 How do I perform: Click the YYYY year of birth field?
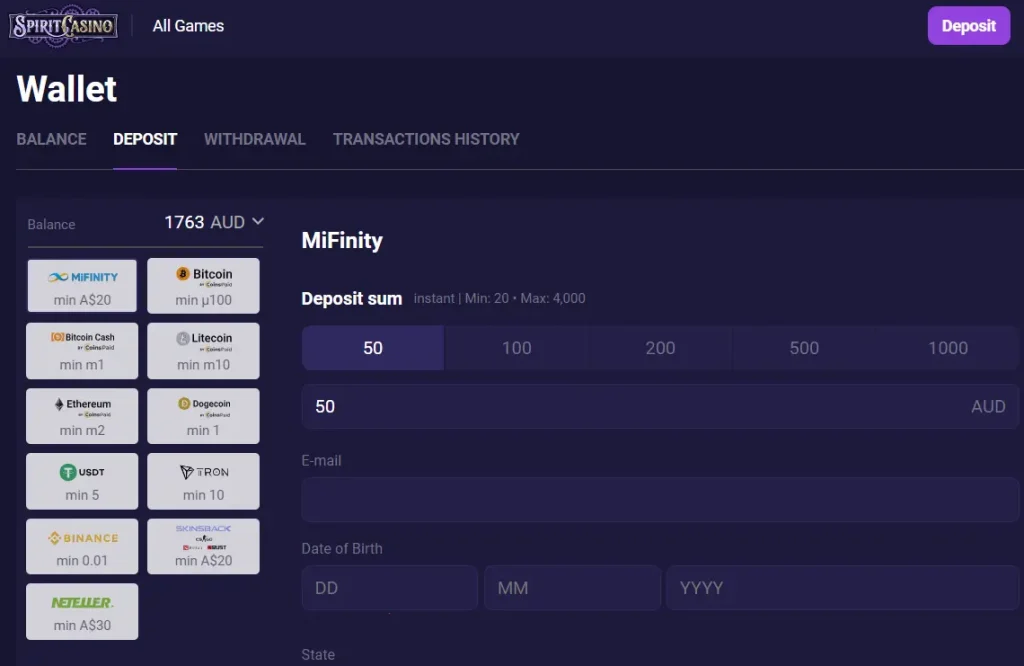(x=842, y=588)
